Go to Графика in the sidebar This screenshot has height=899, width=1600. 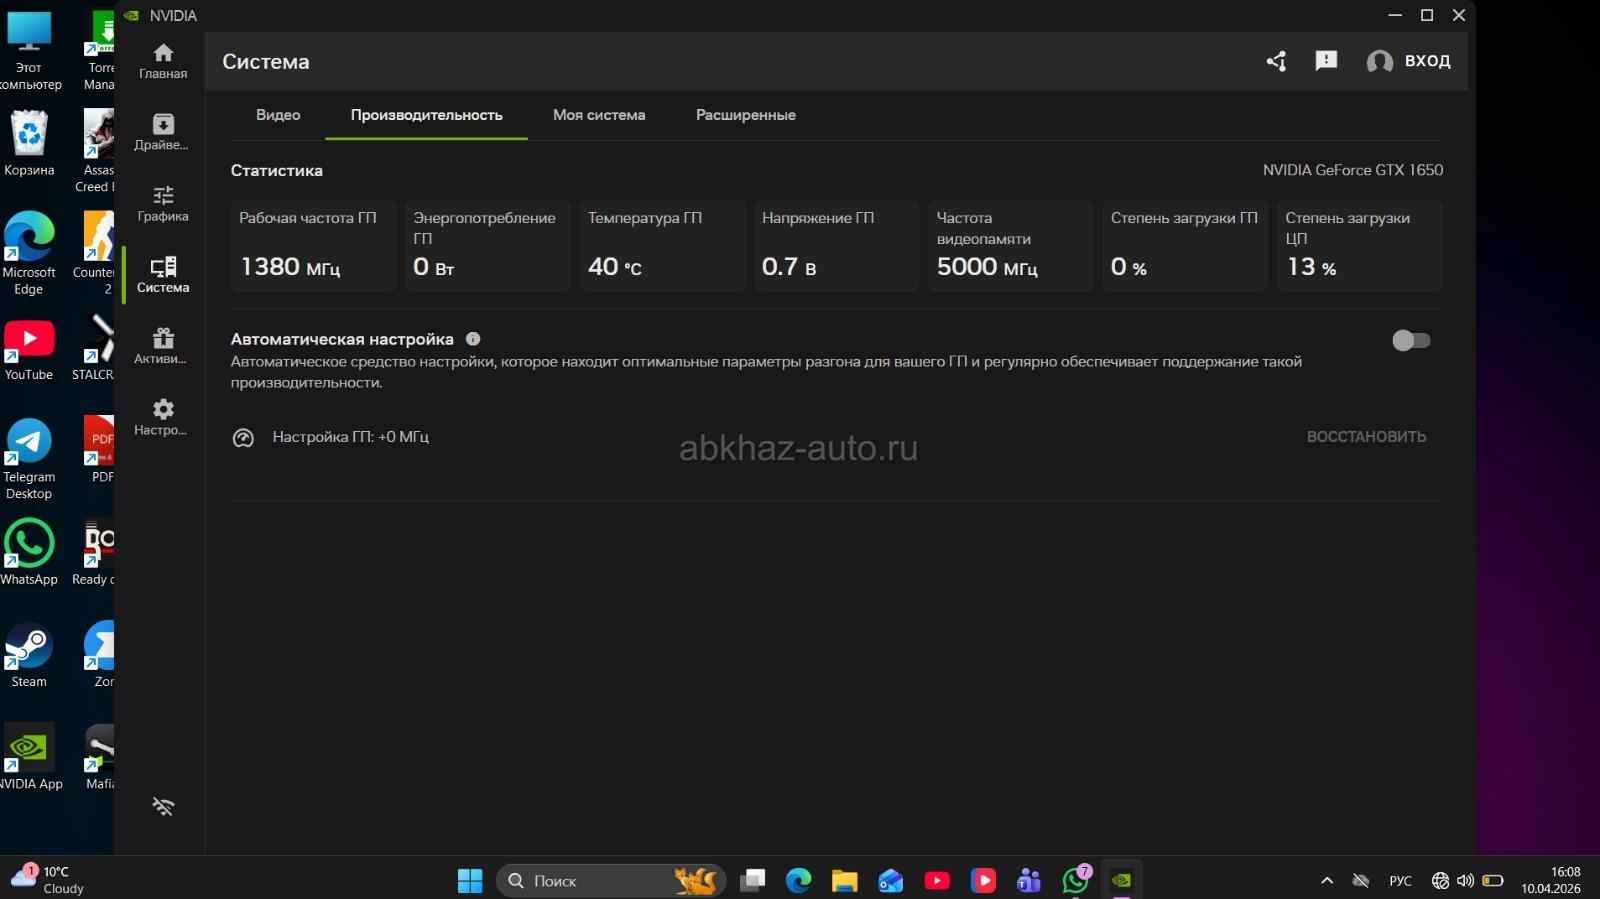pyautogui.click(x=163, y=203)
